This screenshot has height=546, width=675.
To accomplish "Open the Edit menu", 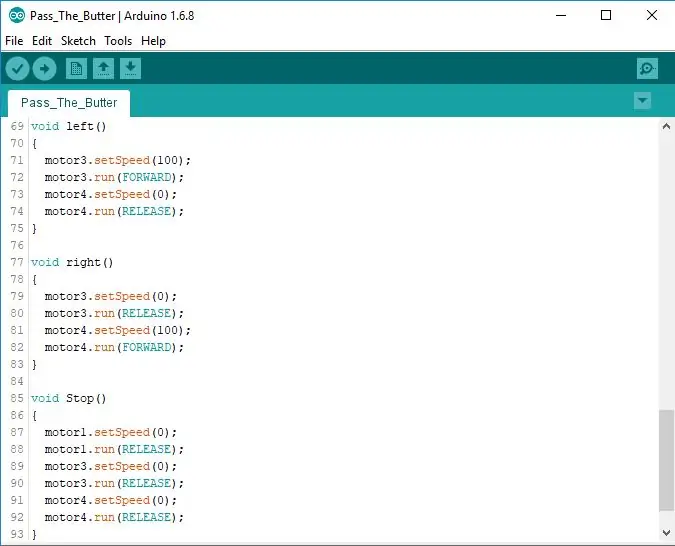I will (x=42, y=41).
